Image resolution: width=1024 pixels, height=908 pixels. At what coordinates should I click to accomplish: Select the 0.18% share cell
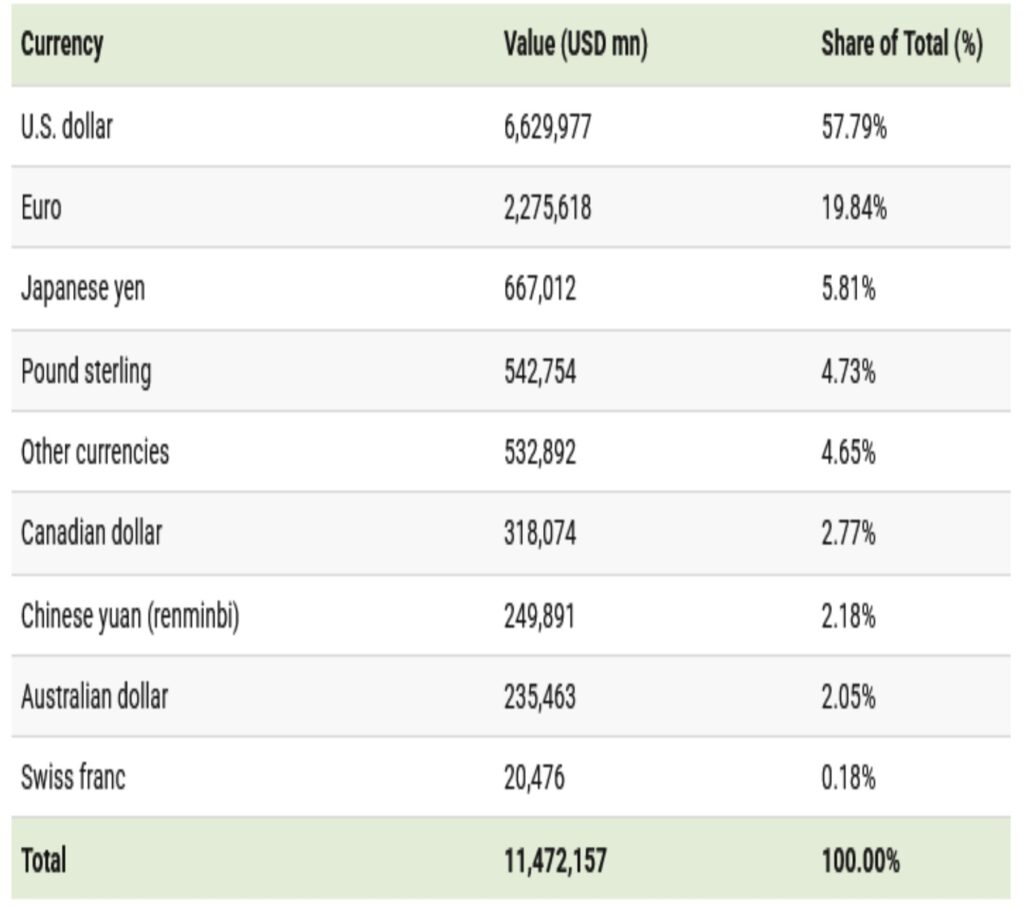tap(848, 777)
